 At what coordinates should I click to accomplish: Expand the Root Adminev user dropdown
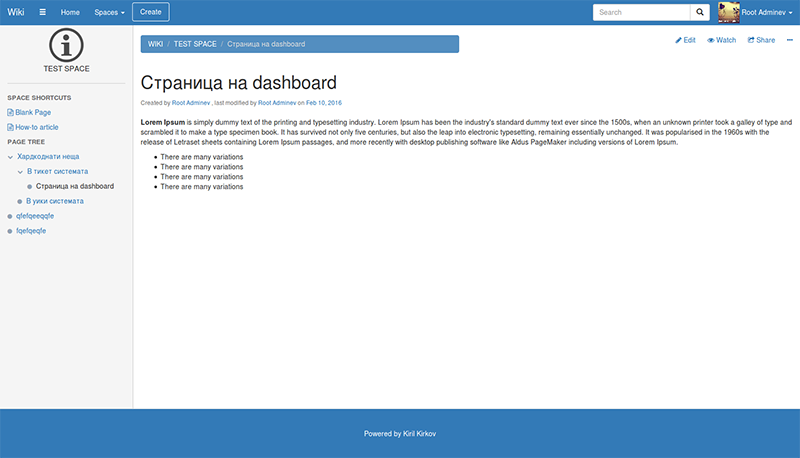767,13
